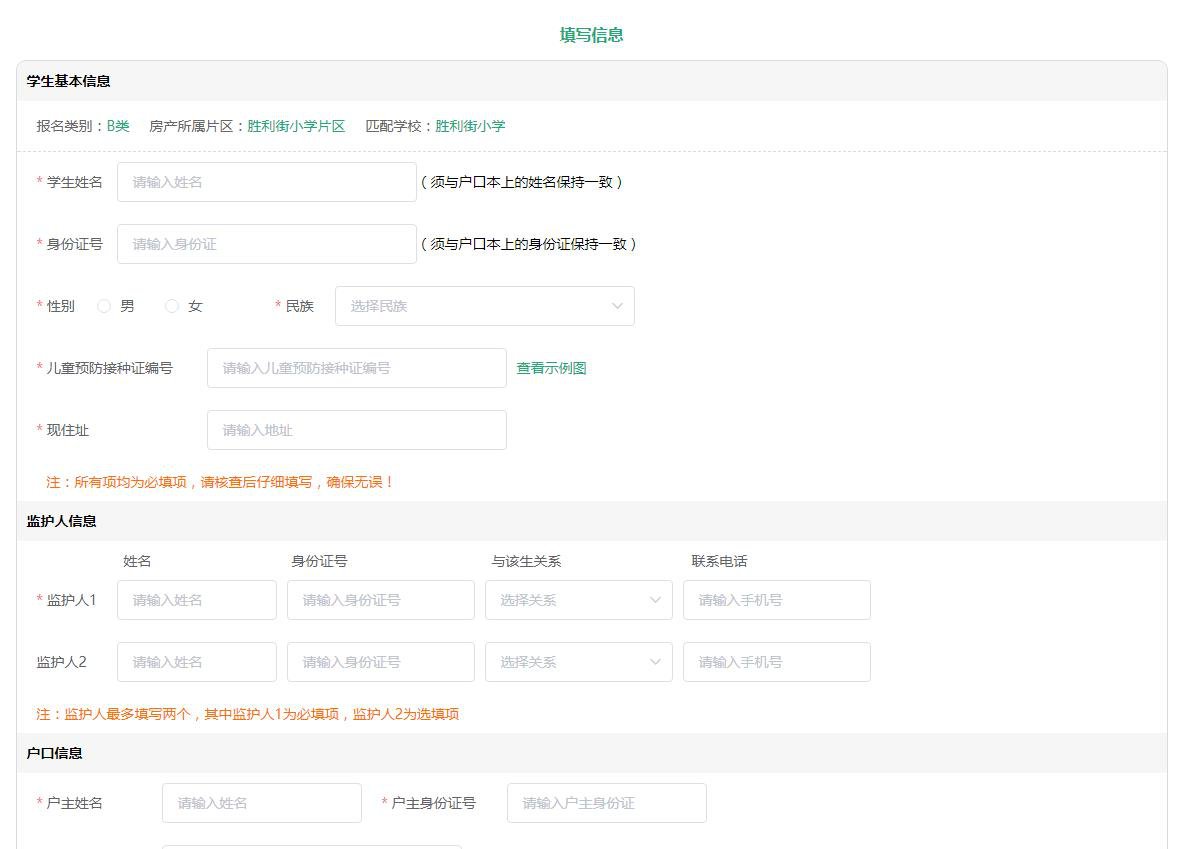Select the 女 radio button
Viewport: 1188px width, 849px height.
point(172,306)
